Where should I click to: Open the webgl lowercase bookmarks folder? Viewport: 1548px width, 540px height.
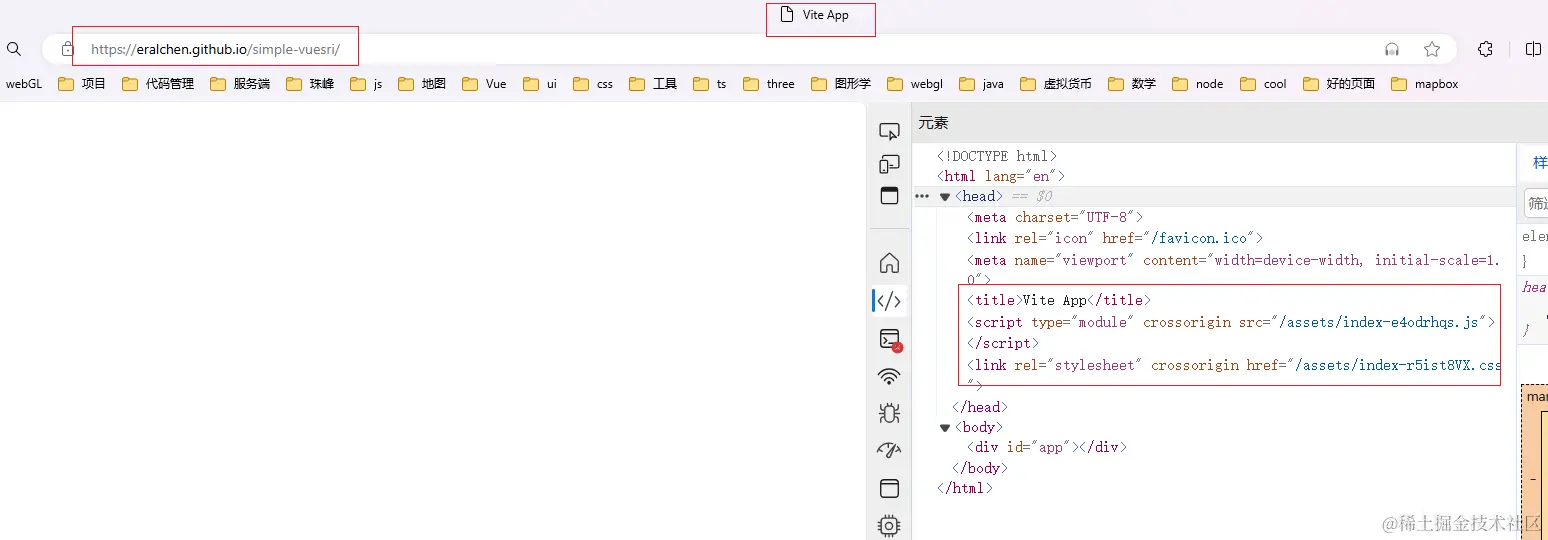tap(915, 84)
